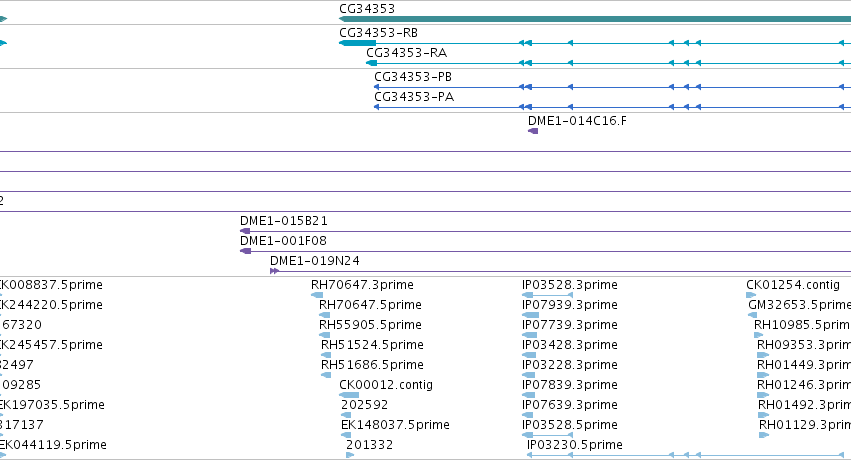
Task: Click the CG34353-PB protein track
Action: click(x=612, y=87)
